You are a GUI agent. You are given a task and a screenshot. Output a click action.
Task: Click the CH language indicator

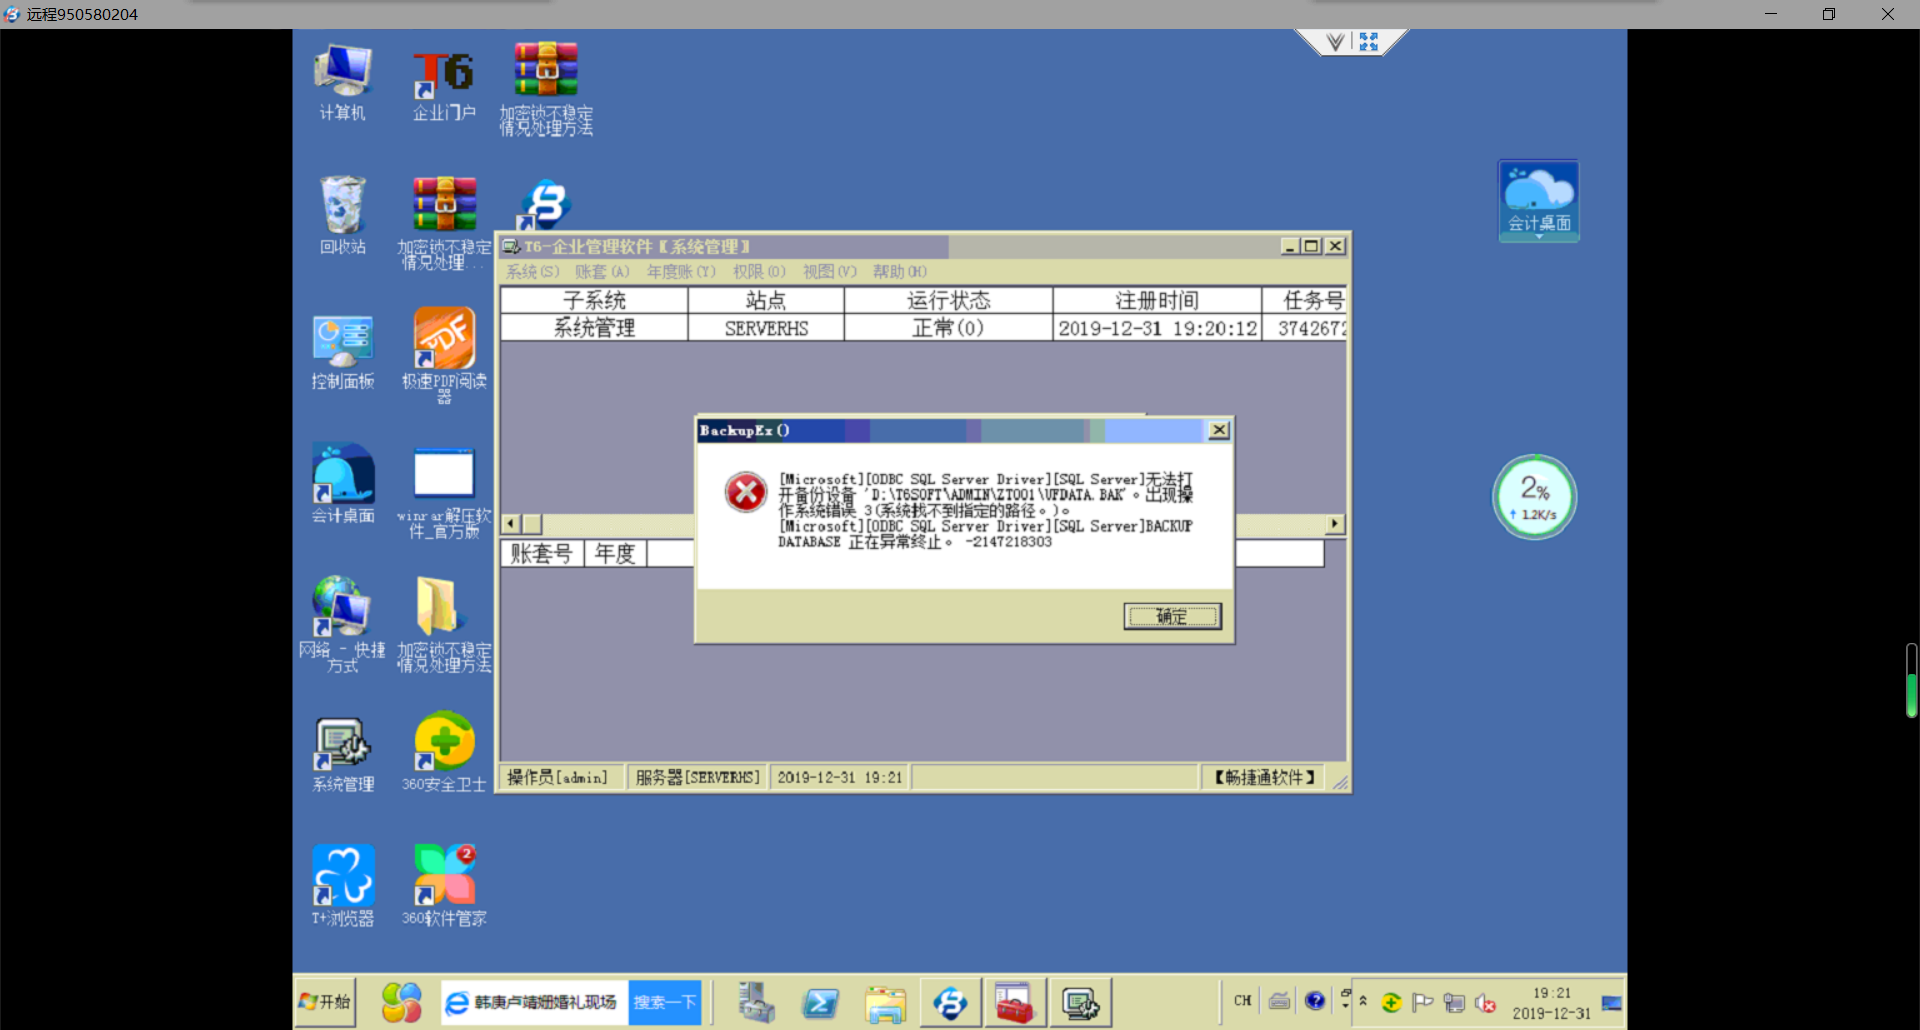tap(1242, 1001)
